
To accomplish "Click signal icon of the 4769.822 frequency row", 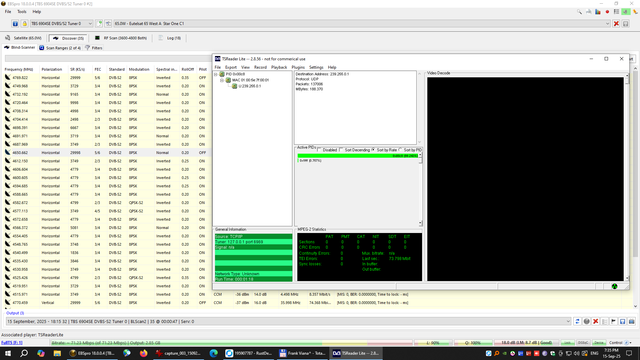I will tap(7, 78).
